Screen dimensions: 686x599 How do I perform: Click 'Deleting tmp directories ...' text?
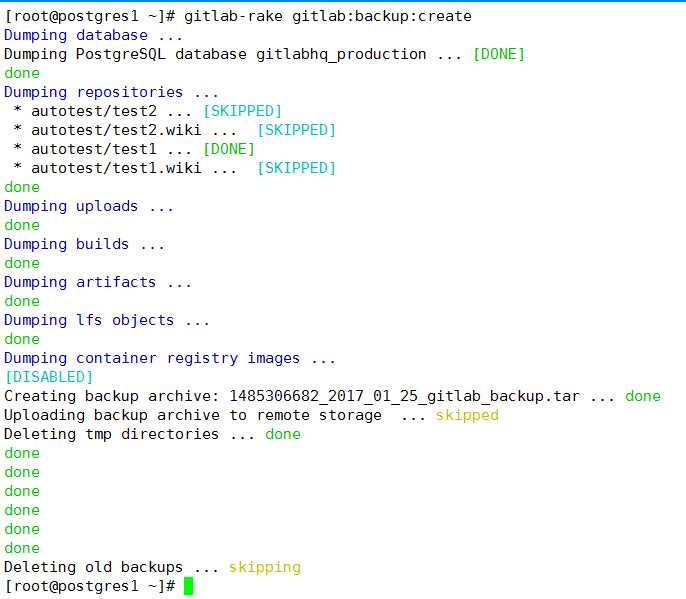pos(129,434)
